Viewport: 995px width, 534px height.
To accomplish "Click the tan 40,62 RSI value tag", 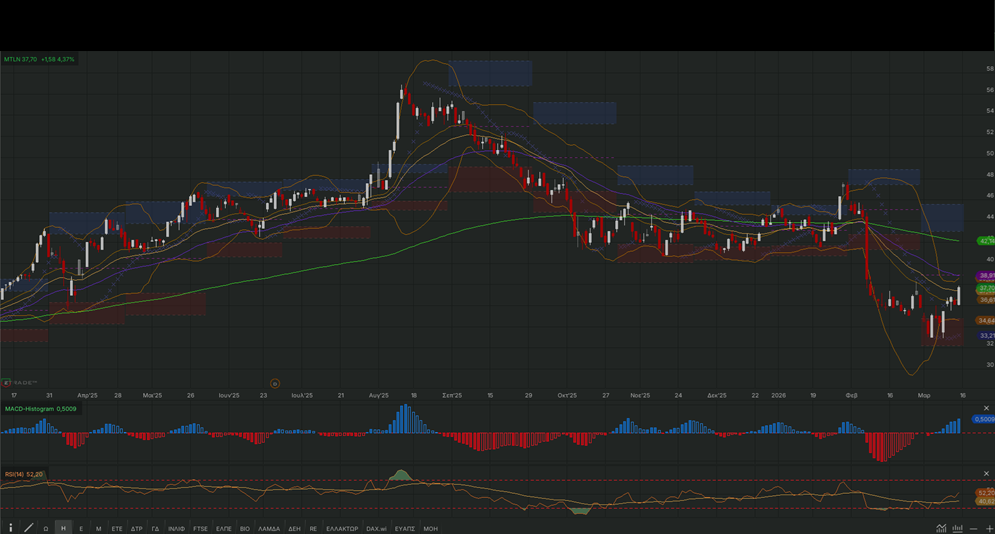I will click(985, 501).
